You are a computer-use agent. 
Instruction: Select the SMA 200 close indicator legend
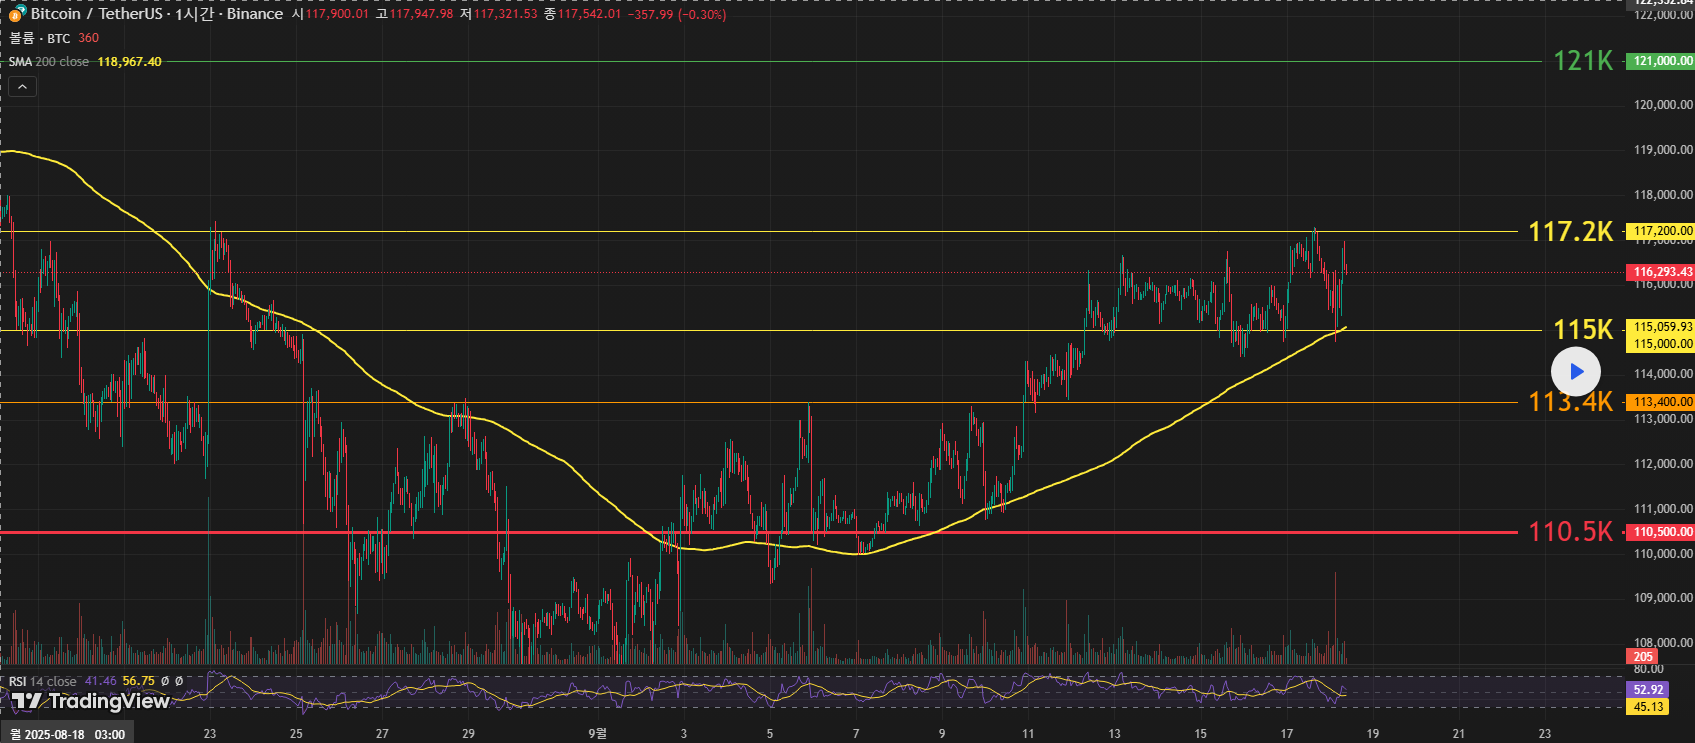coord(49,62)
